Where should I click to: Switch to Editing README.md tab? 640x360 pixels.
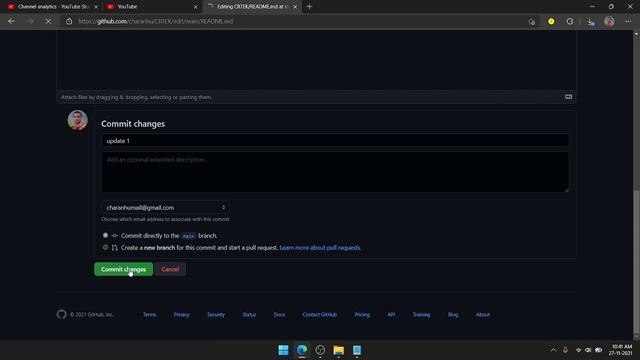click(252, 7)
